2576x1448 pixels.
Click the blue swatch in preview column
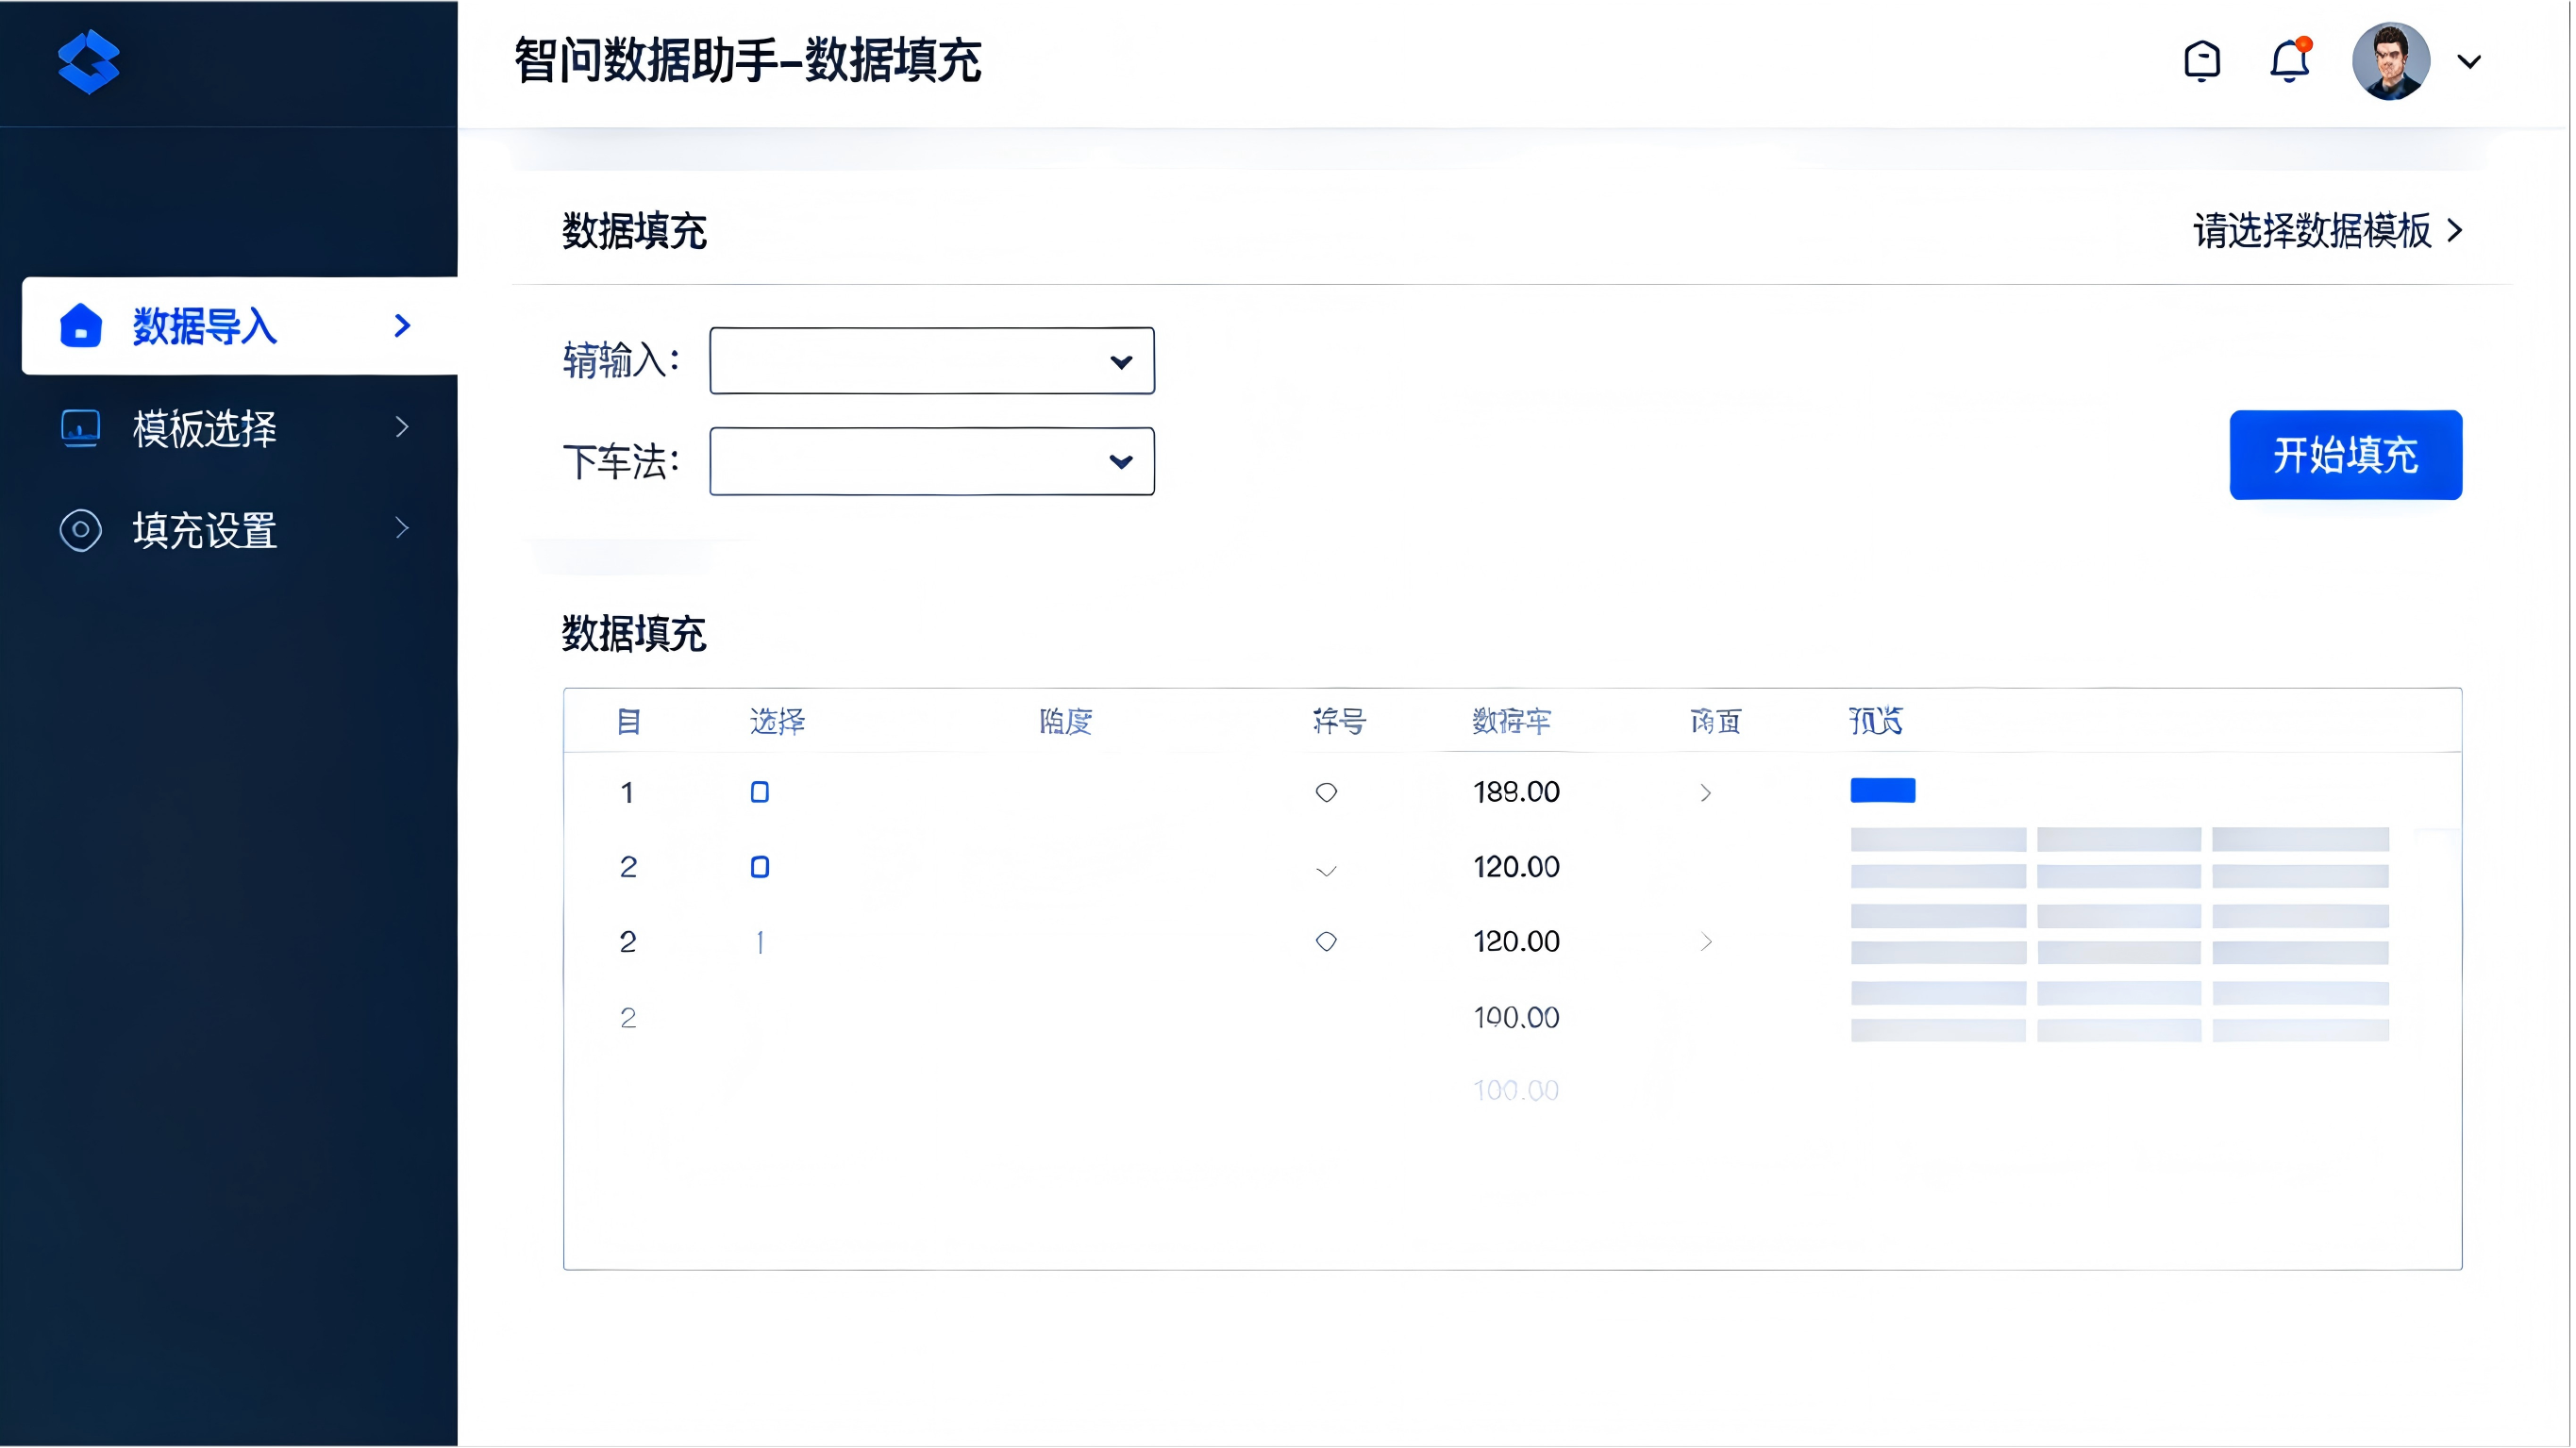[1882, 791]
